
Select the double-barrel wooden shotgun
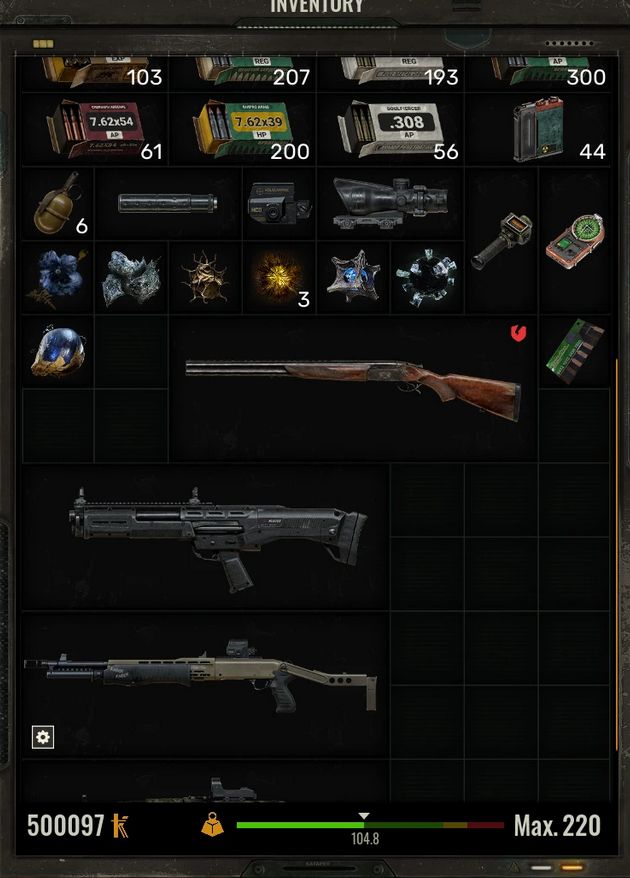(x=353, y=389)
